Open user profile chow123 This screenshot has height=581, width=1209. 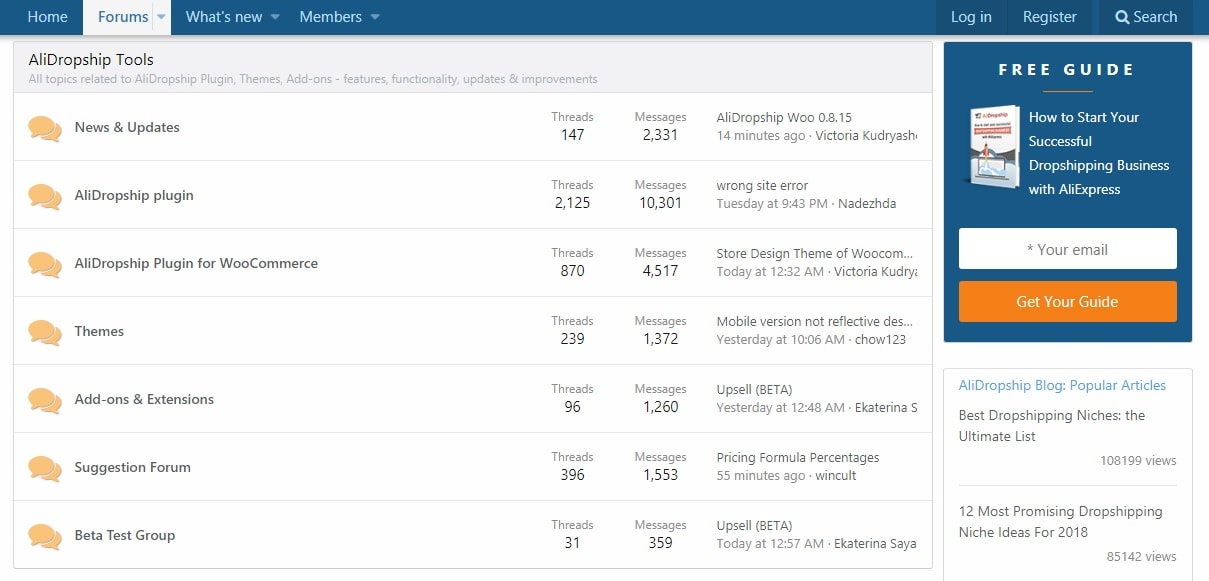(x=880, y=340)
